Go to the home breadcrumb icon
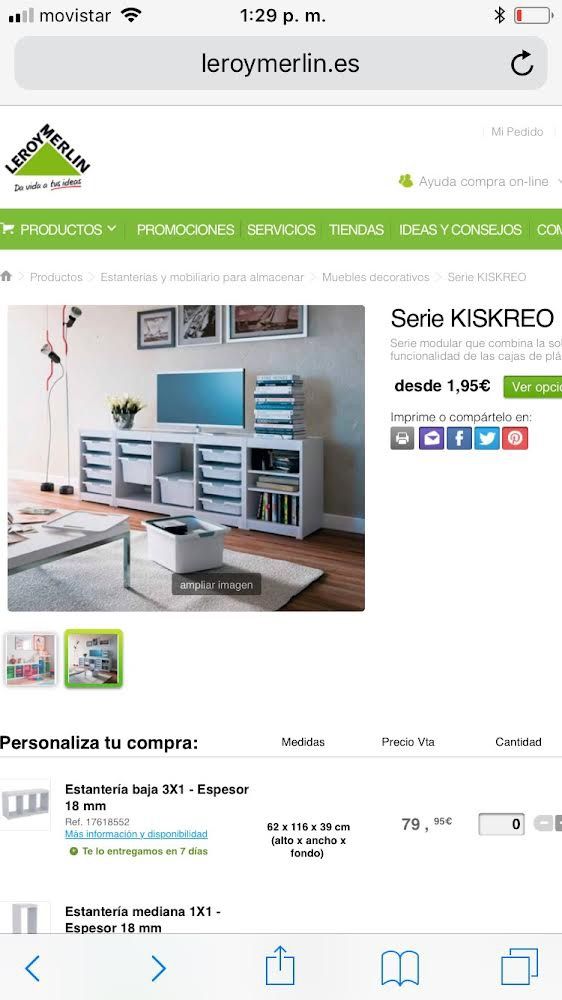This screenshot has width=562, height=1000. (6, 276)
